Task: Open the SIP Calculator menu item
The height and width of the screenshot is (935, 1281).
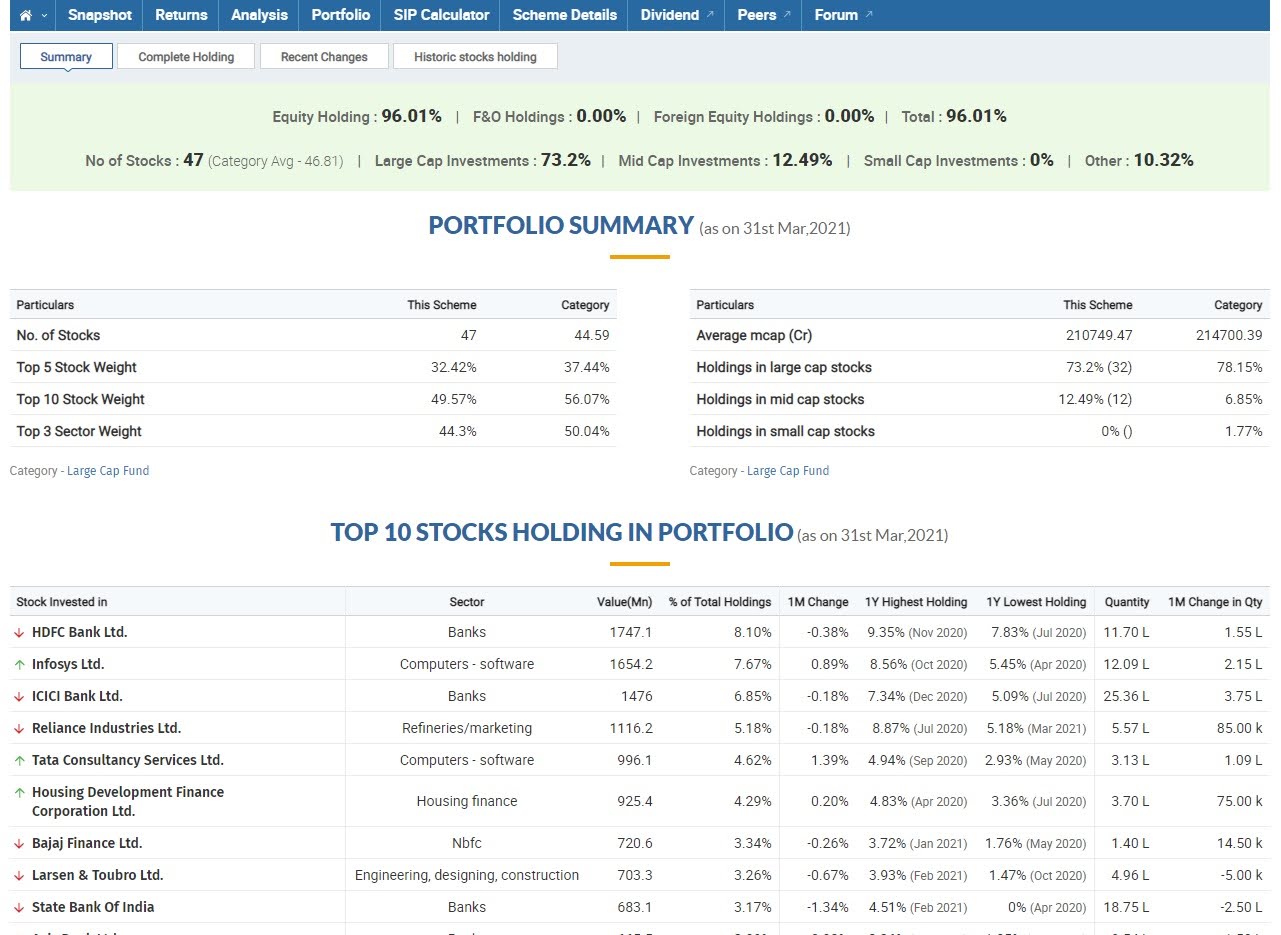Action: [441, 15]
